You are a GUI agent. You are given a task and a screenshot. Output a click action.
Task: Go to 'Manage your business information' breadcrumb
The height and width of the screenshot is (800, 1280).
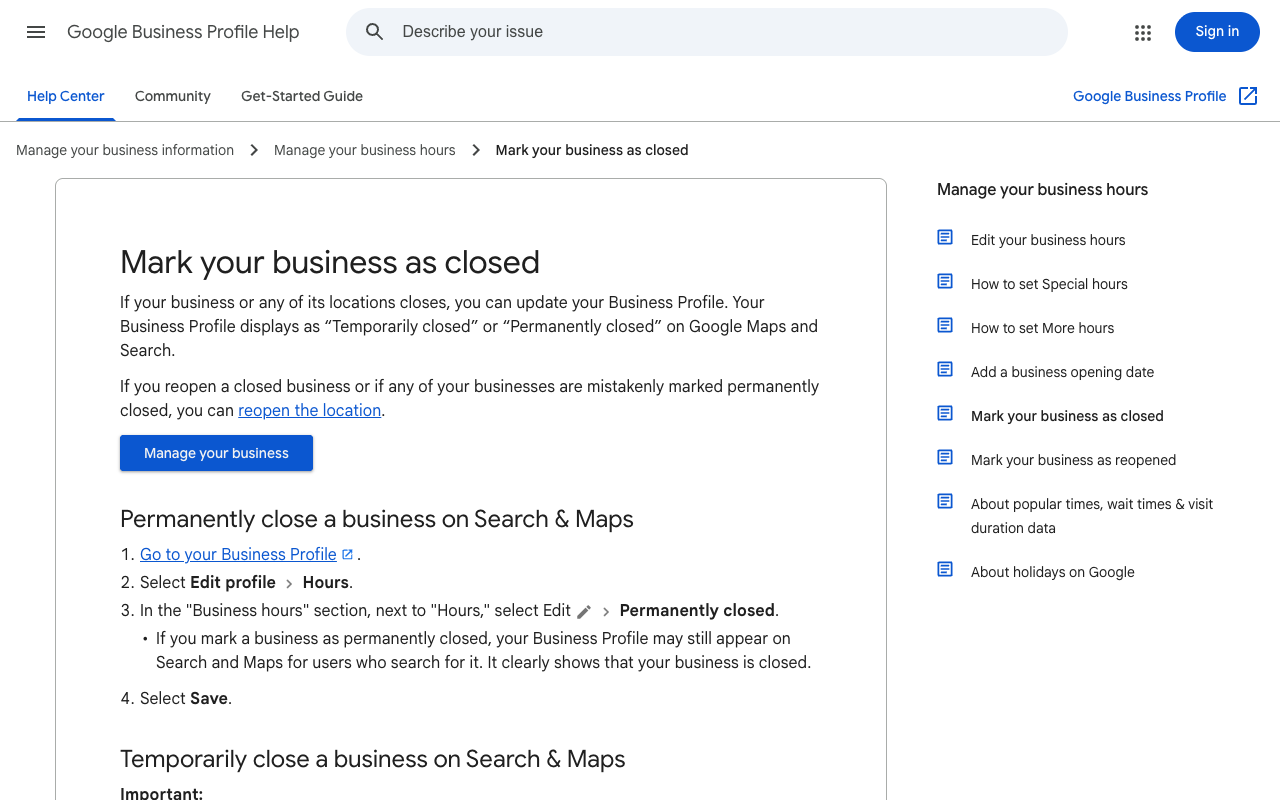point(125,150)
